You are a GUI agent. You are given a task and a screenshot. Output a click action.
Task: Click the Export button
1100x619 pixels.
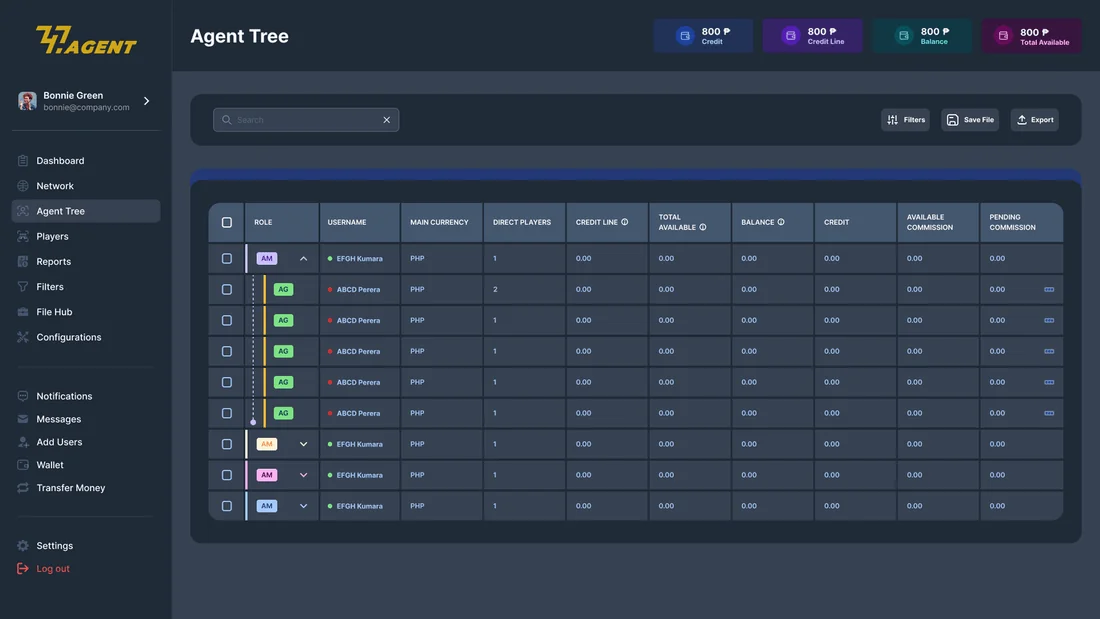point(1035,120)
